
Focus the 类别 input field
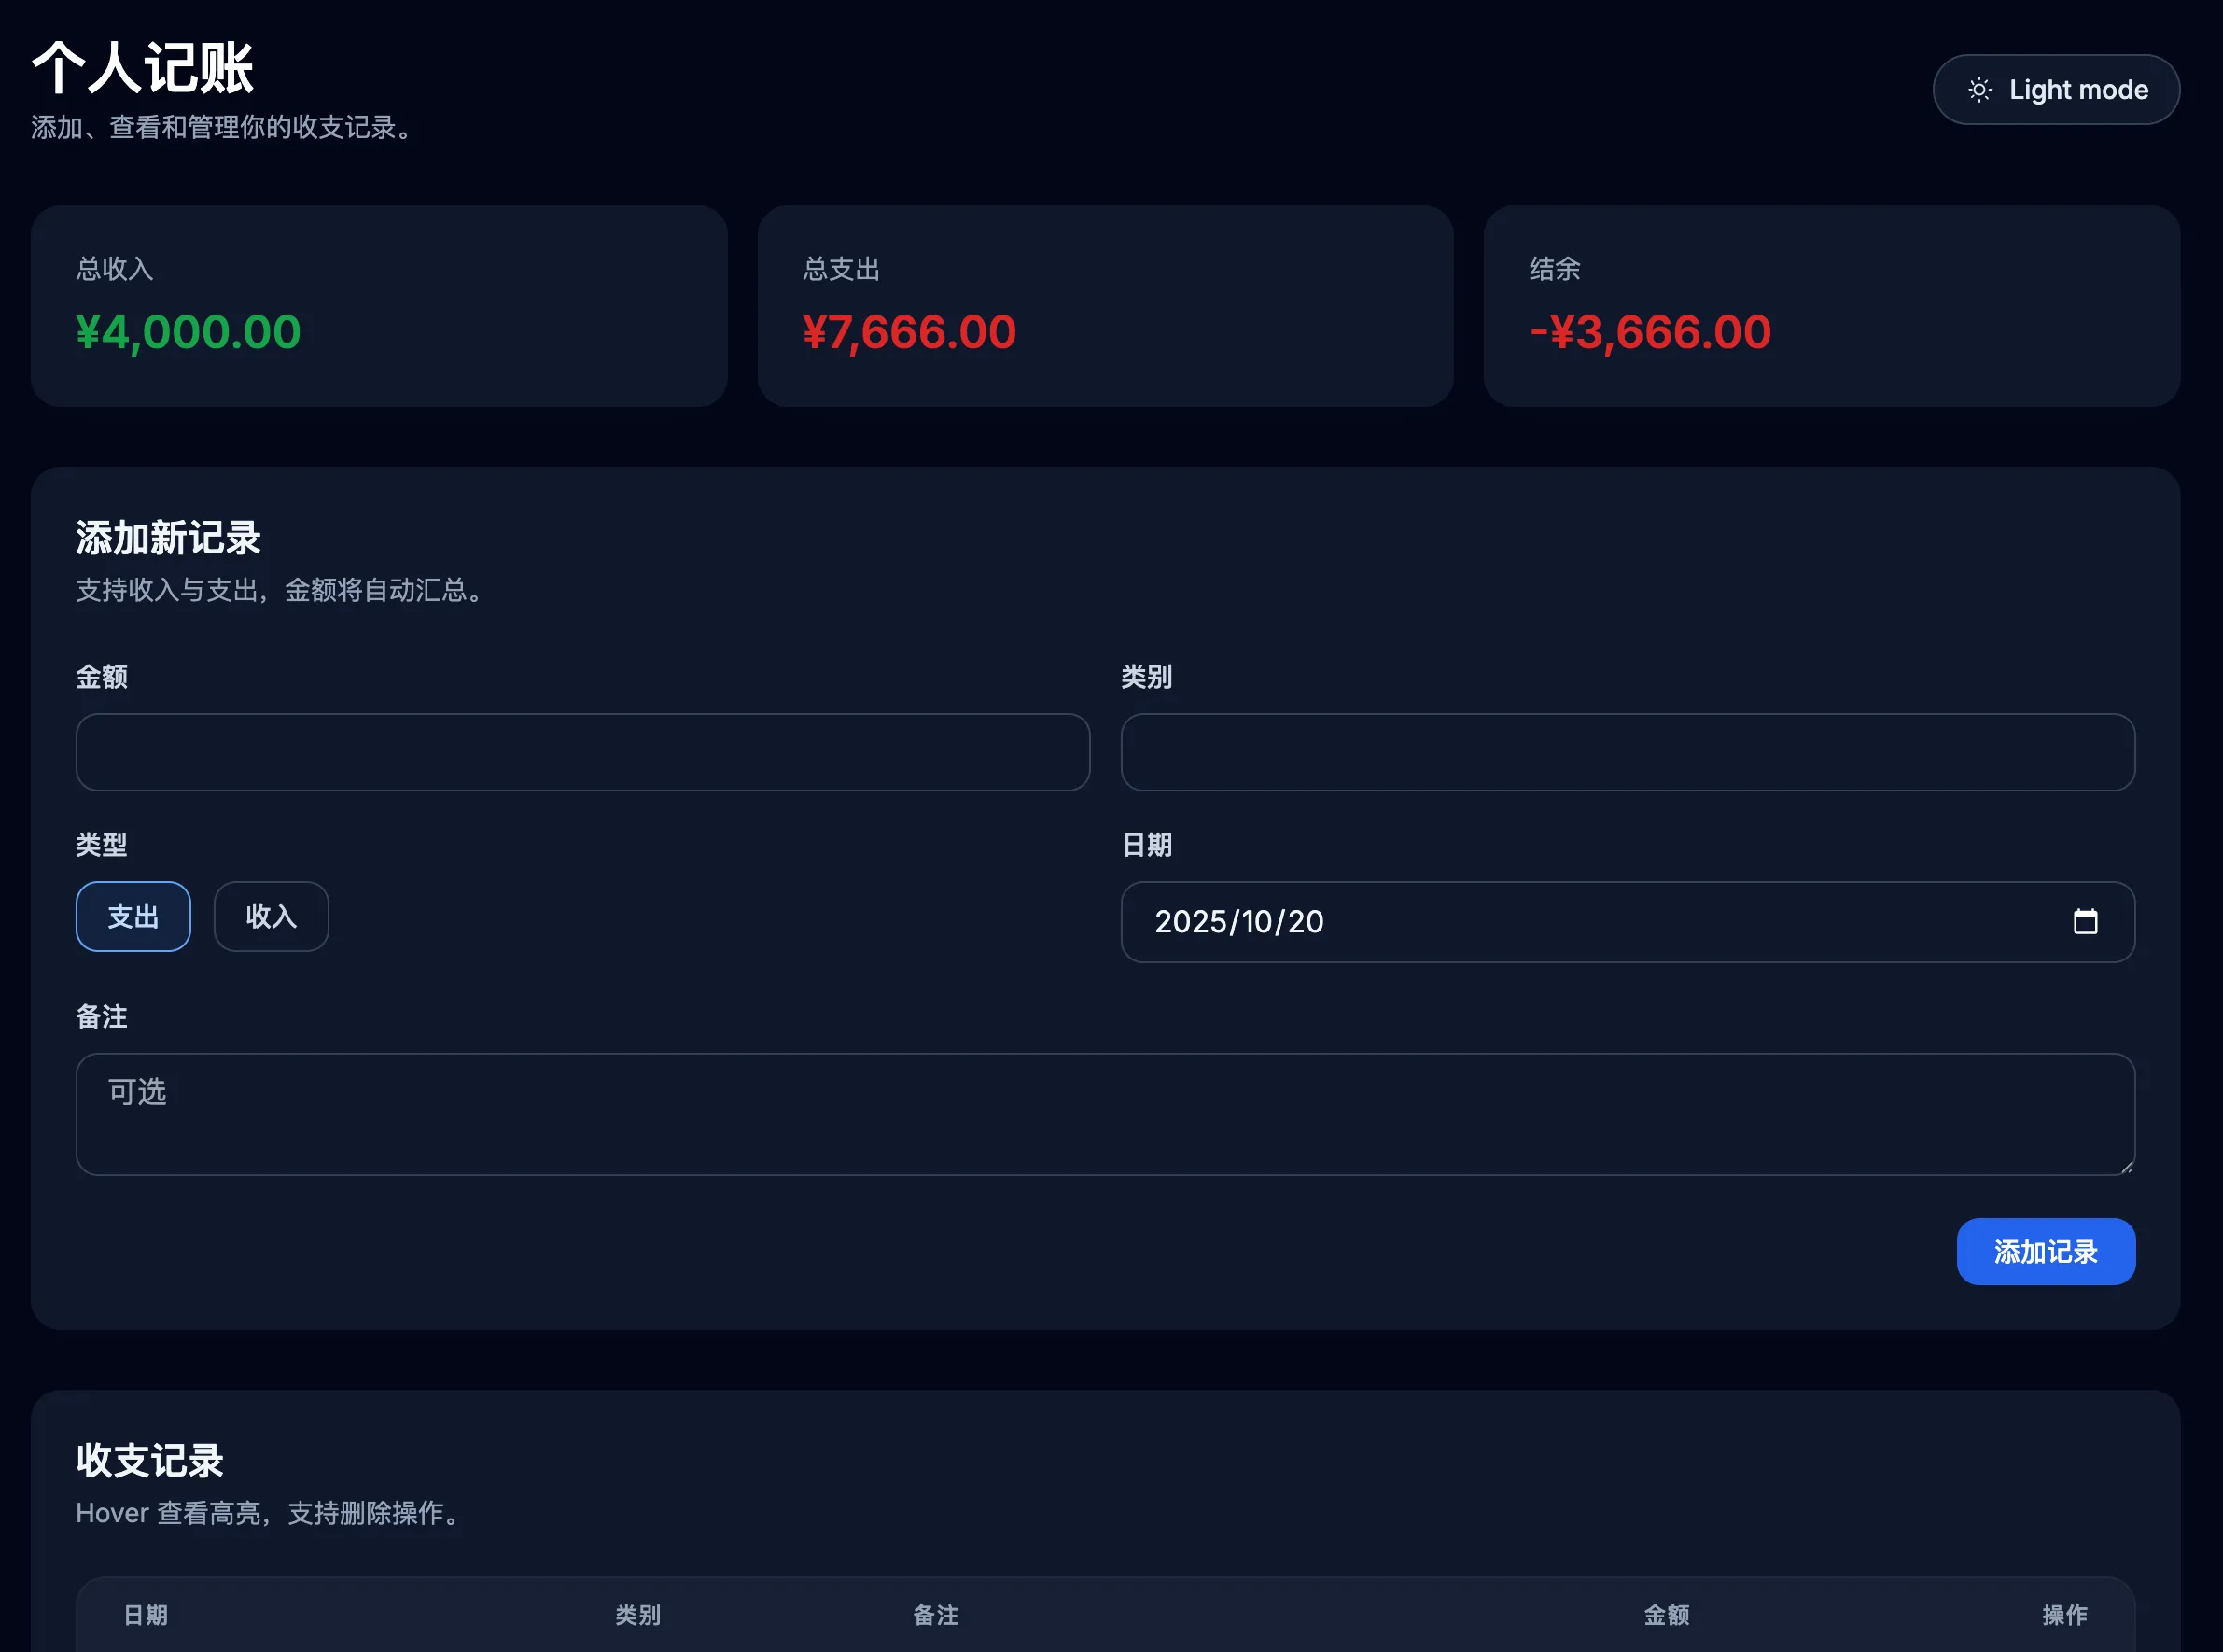[x=1627, y=752]
